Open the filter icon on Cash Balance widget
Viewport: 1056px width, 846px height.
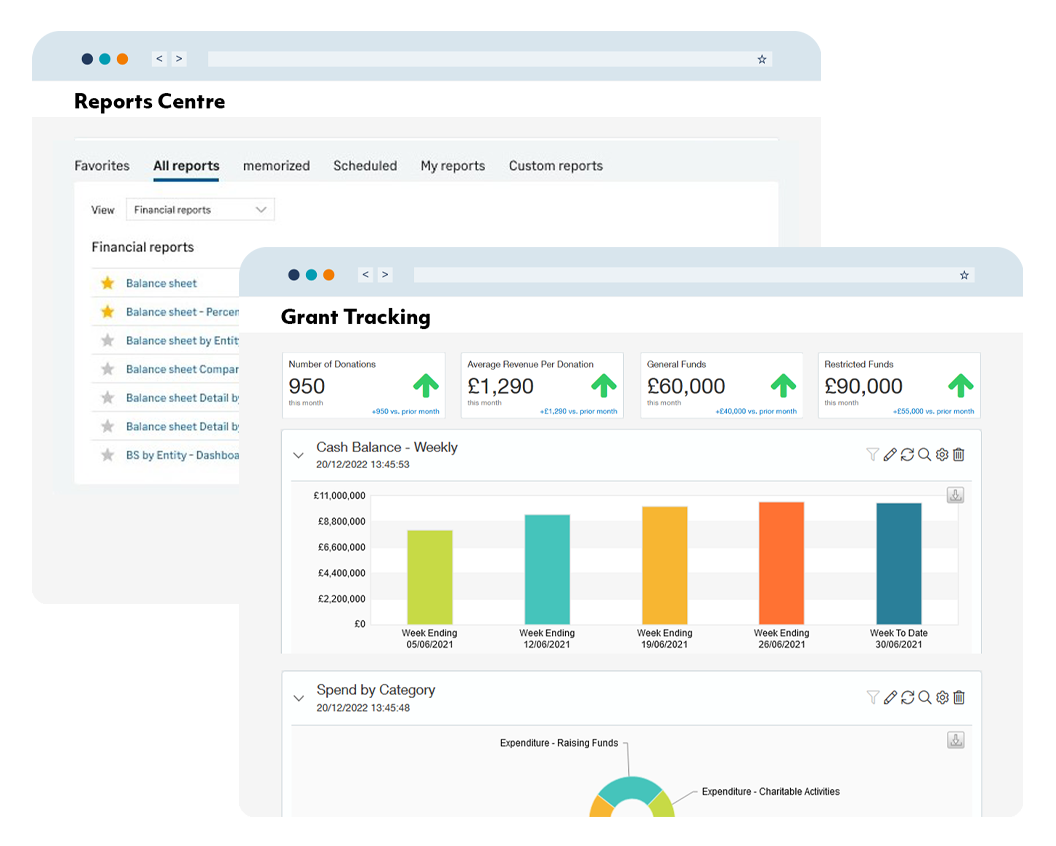(x=873, y=454)
